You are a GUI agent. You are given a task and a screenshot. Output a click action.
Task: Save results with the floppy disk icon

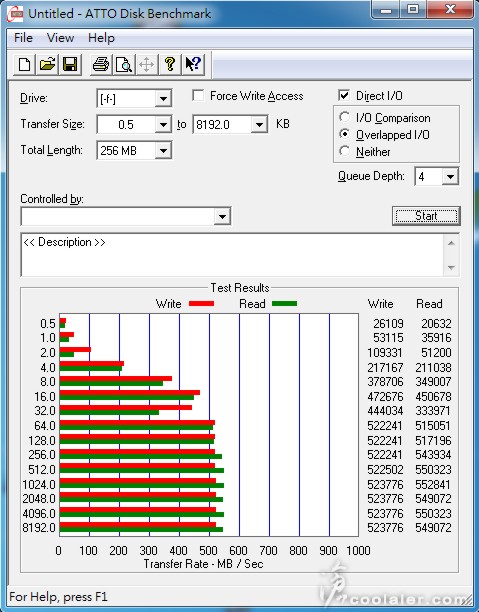(70, 64)
